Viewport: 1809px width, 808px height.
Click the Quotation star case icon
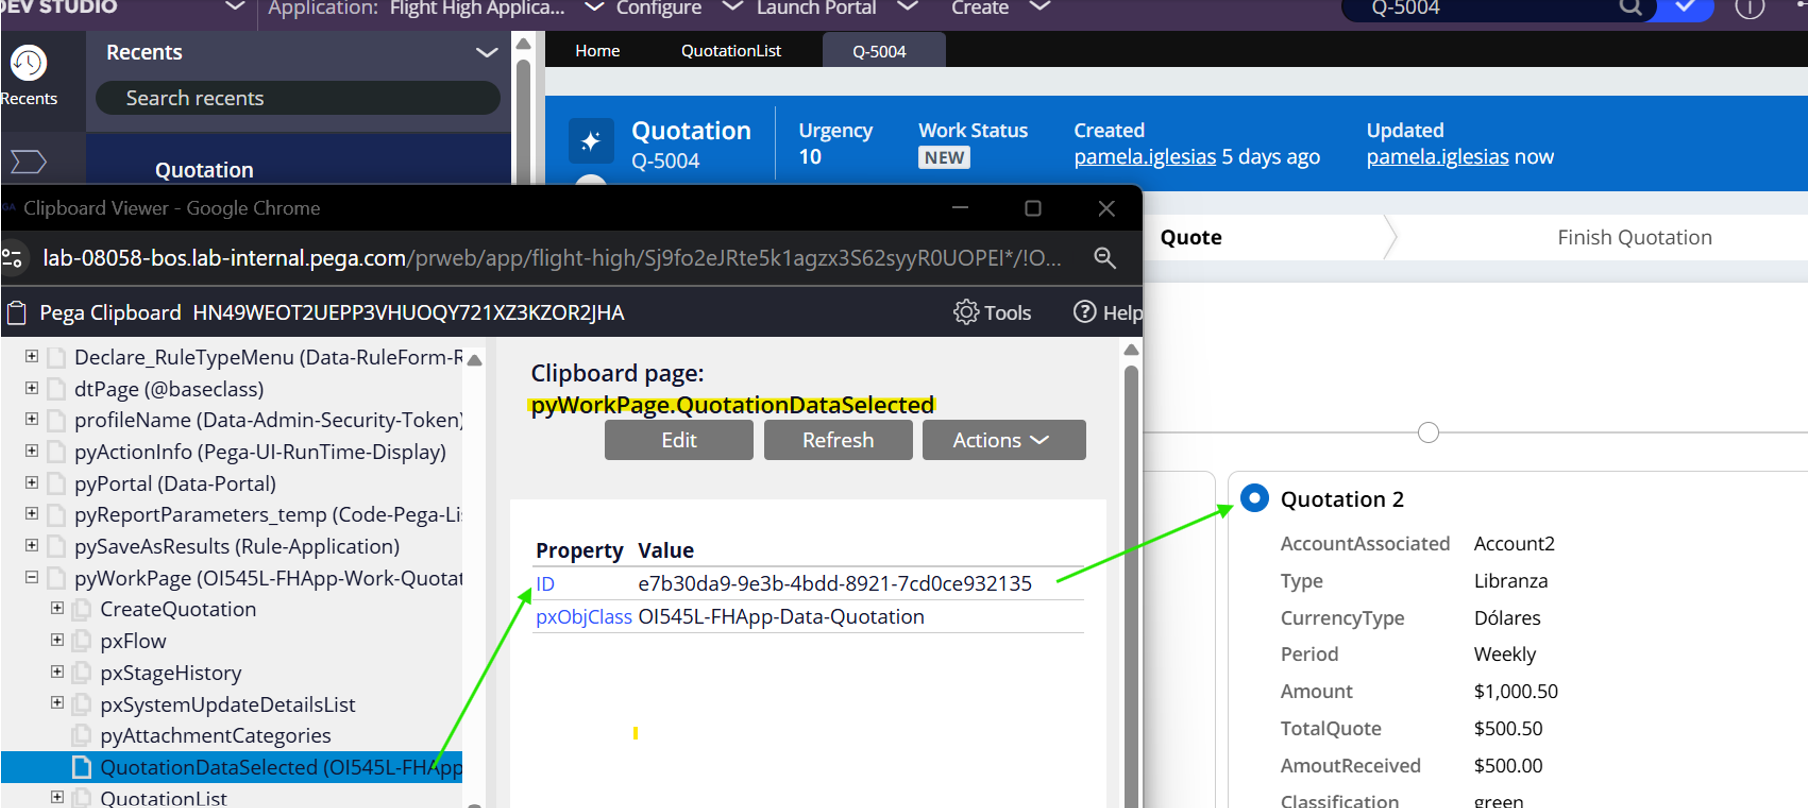pyautogui.click(x=590, y=141)
